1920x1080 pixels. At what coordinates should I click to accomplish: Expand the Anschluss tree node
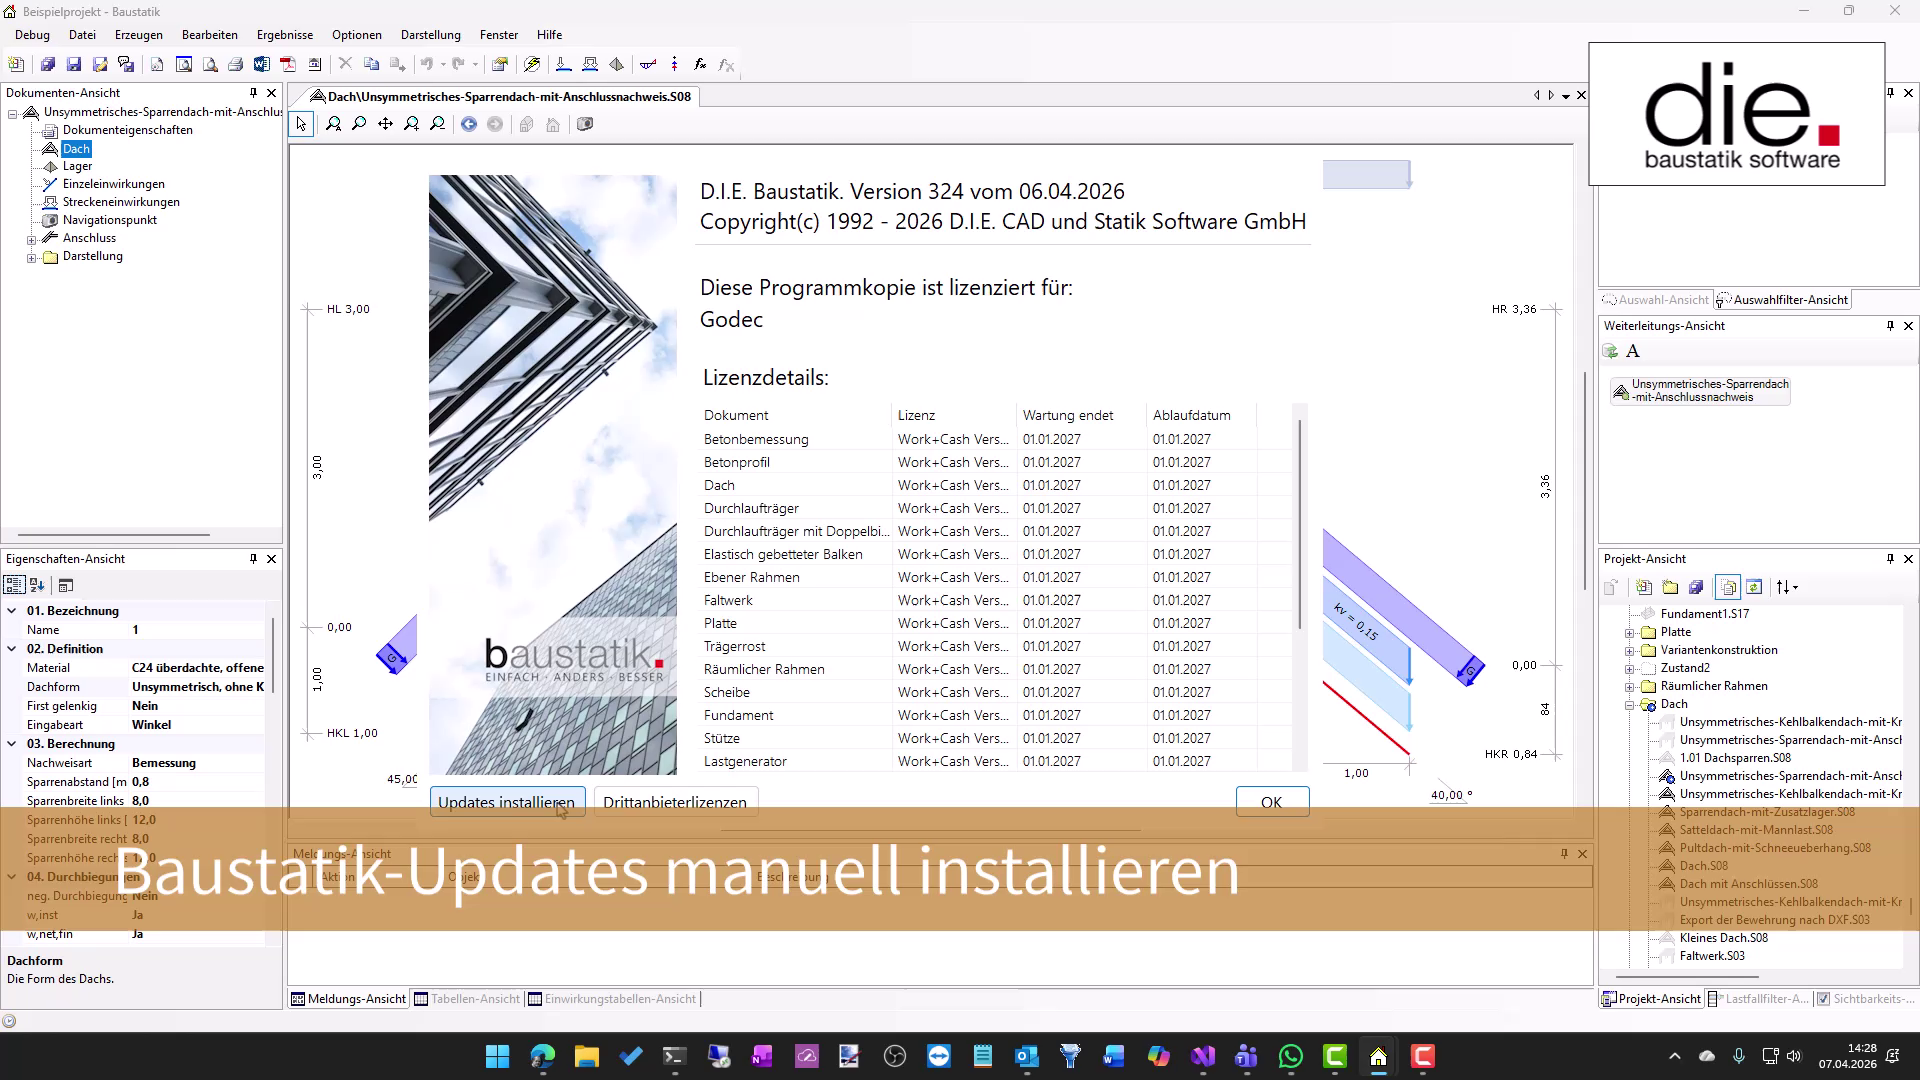coord(31,239)
